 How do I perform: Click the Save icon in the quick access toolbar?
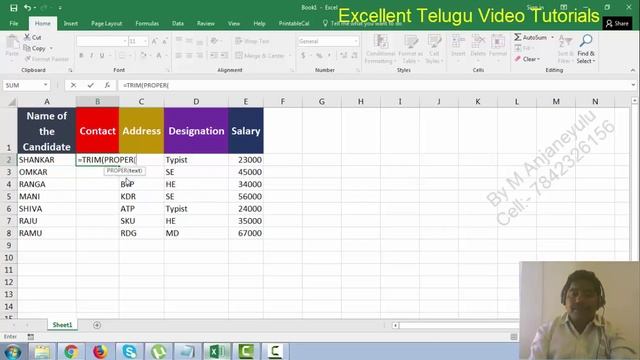[13, 8]
